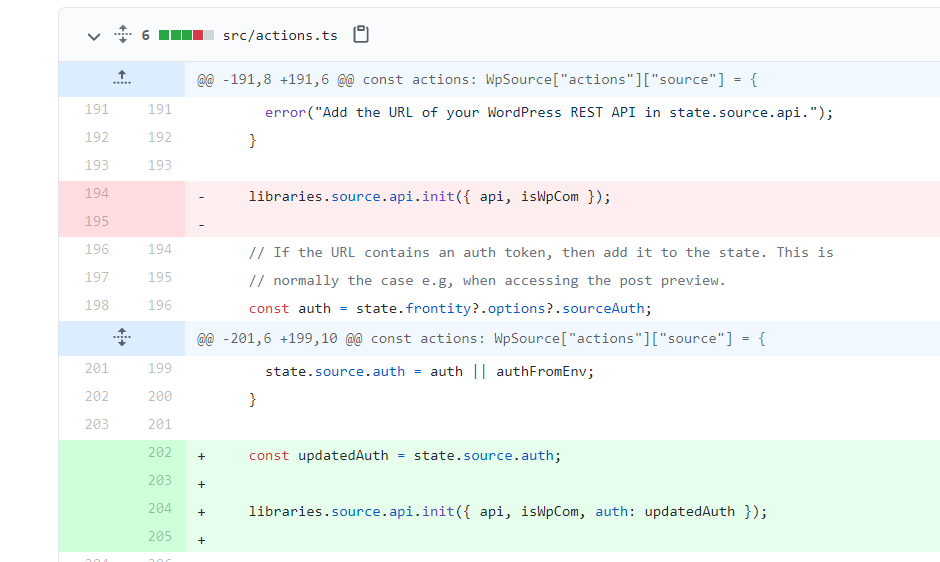Select deleted line number 194
The height and width of the screenshot is (562, 940).
(x=97, y=194)
